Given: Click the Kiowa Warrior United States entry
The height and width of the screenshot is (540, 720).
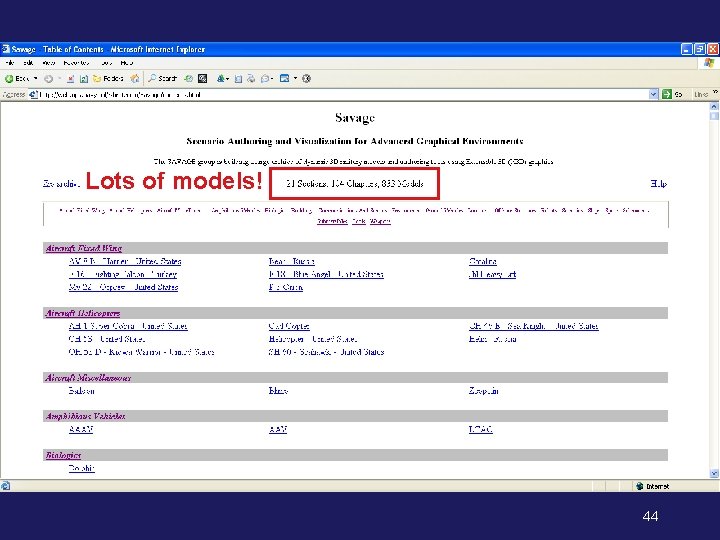Looking at the screenshot, I should tap(141, 352).
